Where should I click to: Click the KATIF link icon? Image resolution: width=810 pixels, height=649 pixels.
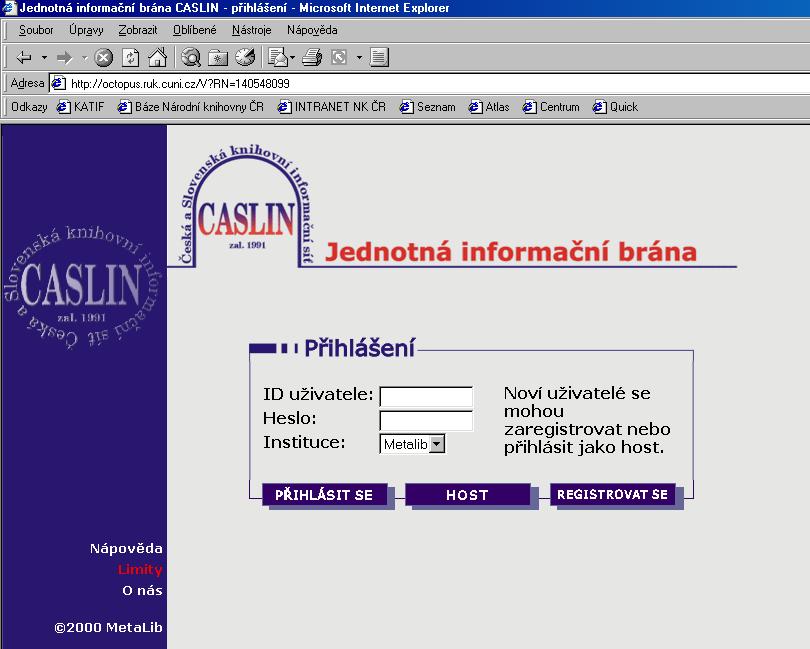(64, 107)
